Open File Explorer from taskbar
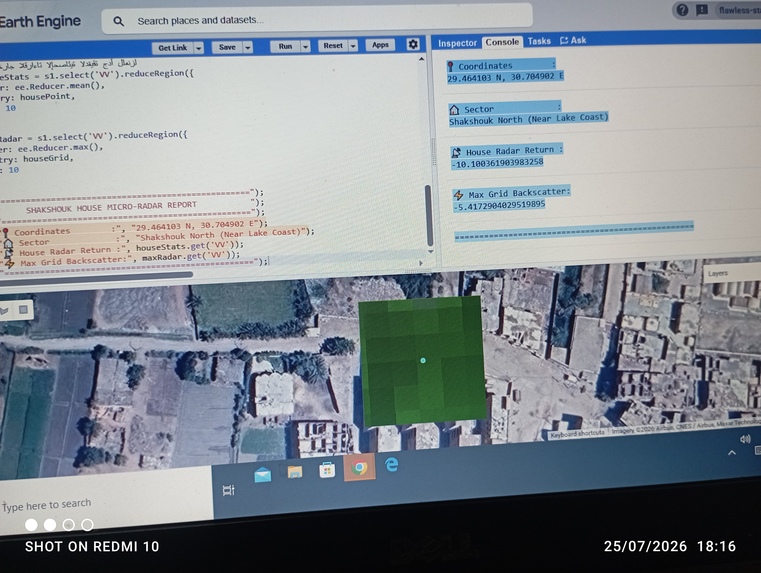 [x=295, y=472]
